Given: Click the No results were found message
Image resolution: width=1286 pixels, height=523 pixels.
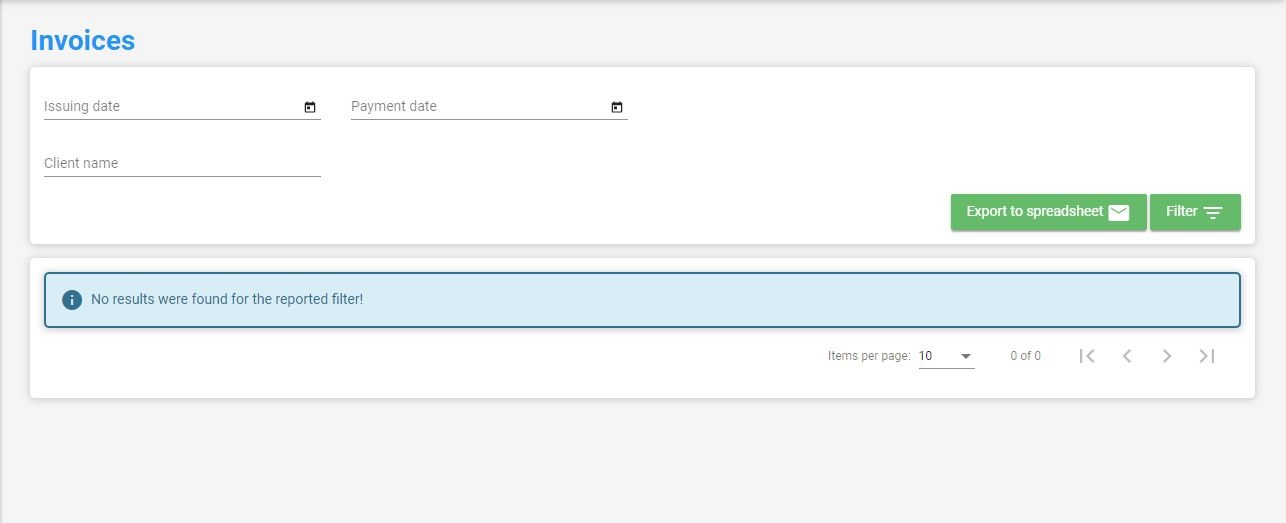Looking at the screenshot, I should [x=227, y=299].
